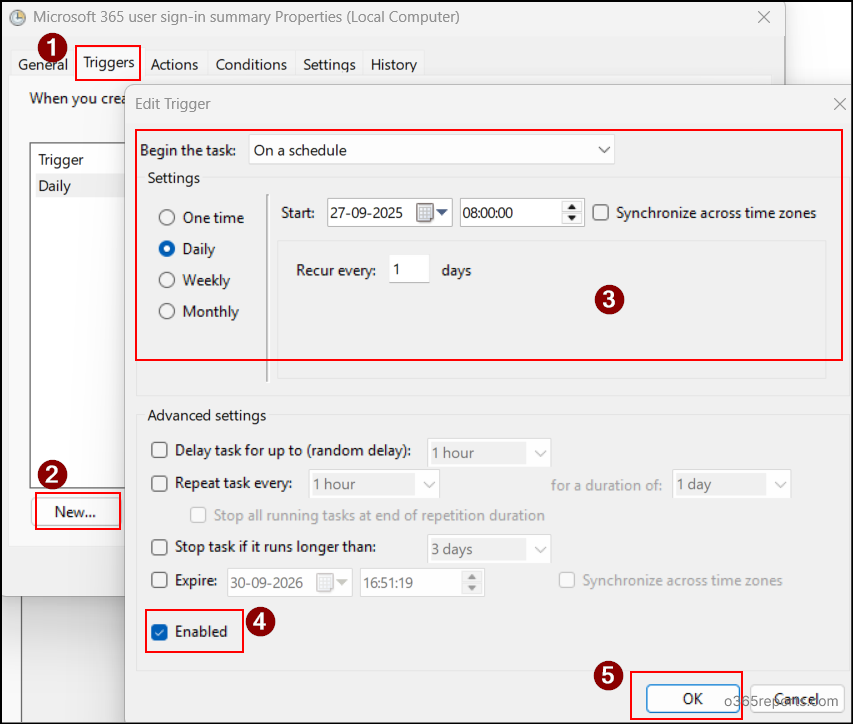Enable the Expire checkbox
This screenshot has height=724, width=853.
click(159, 580)
